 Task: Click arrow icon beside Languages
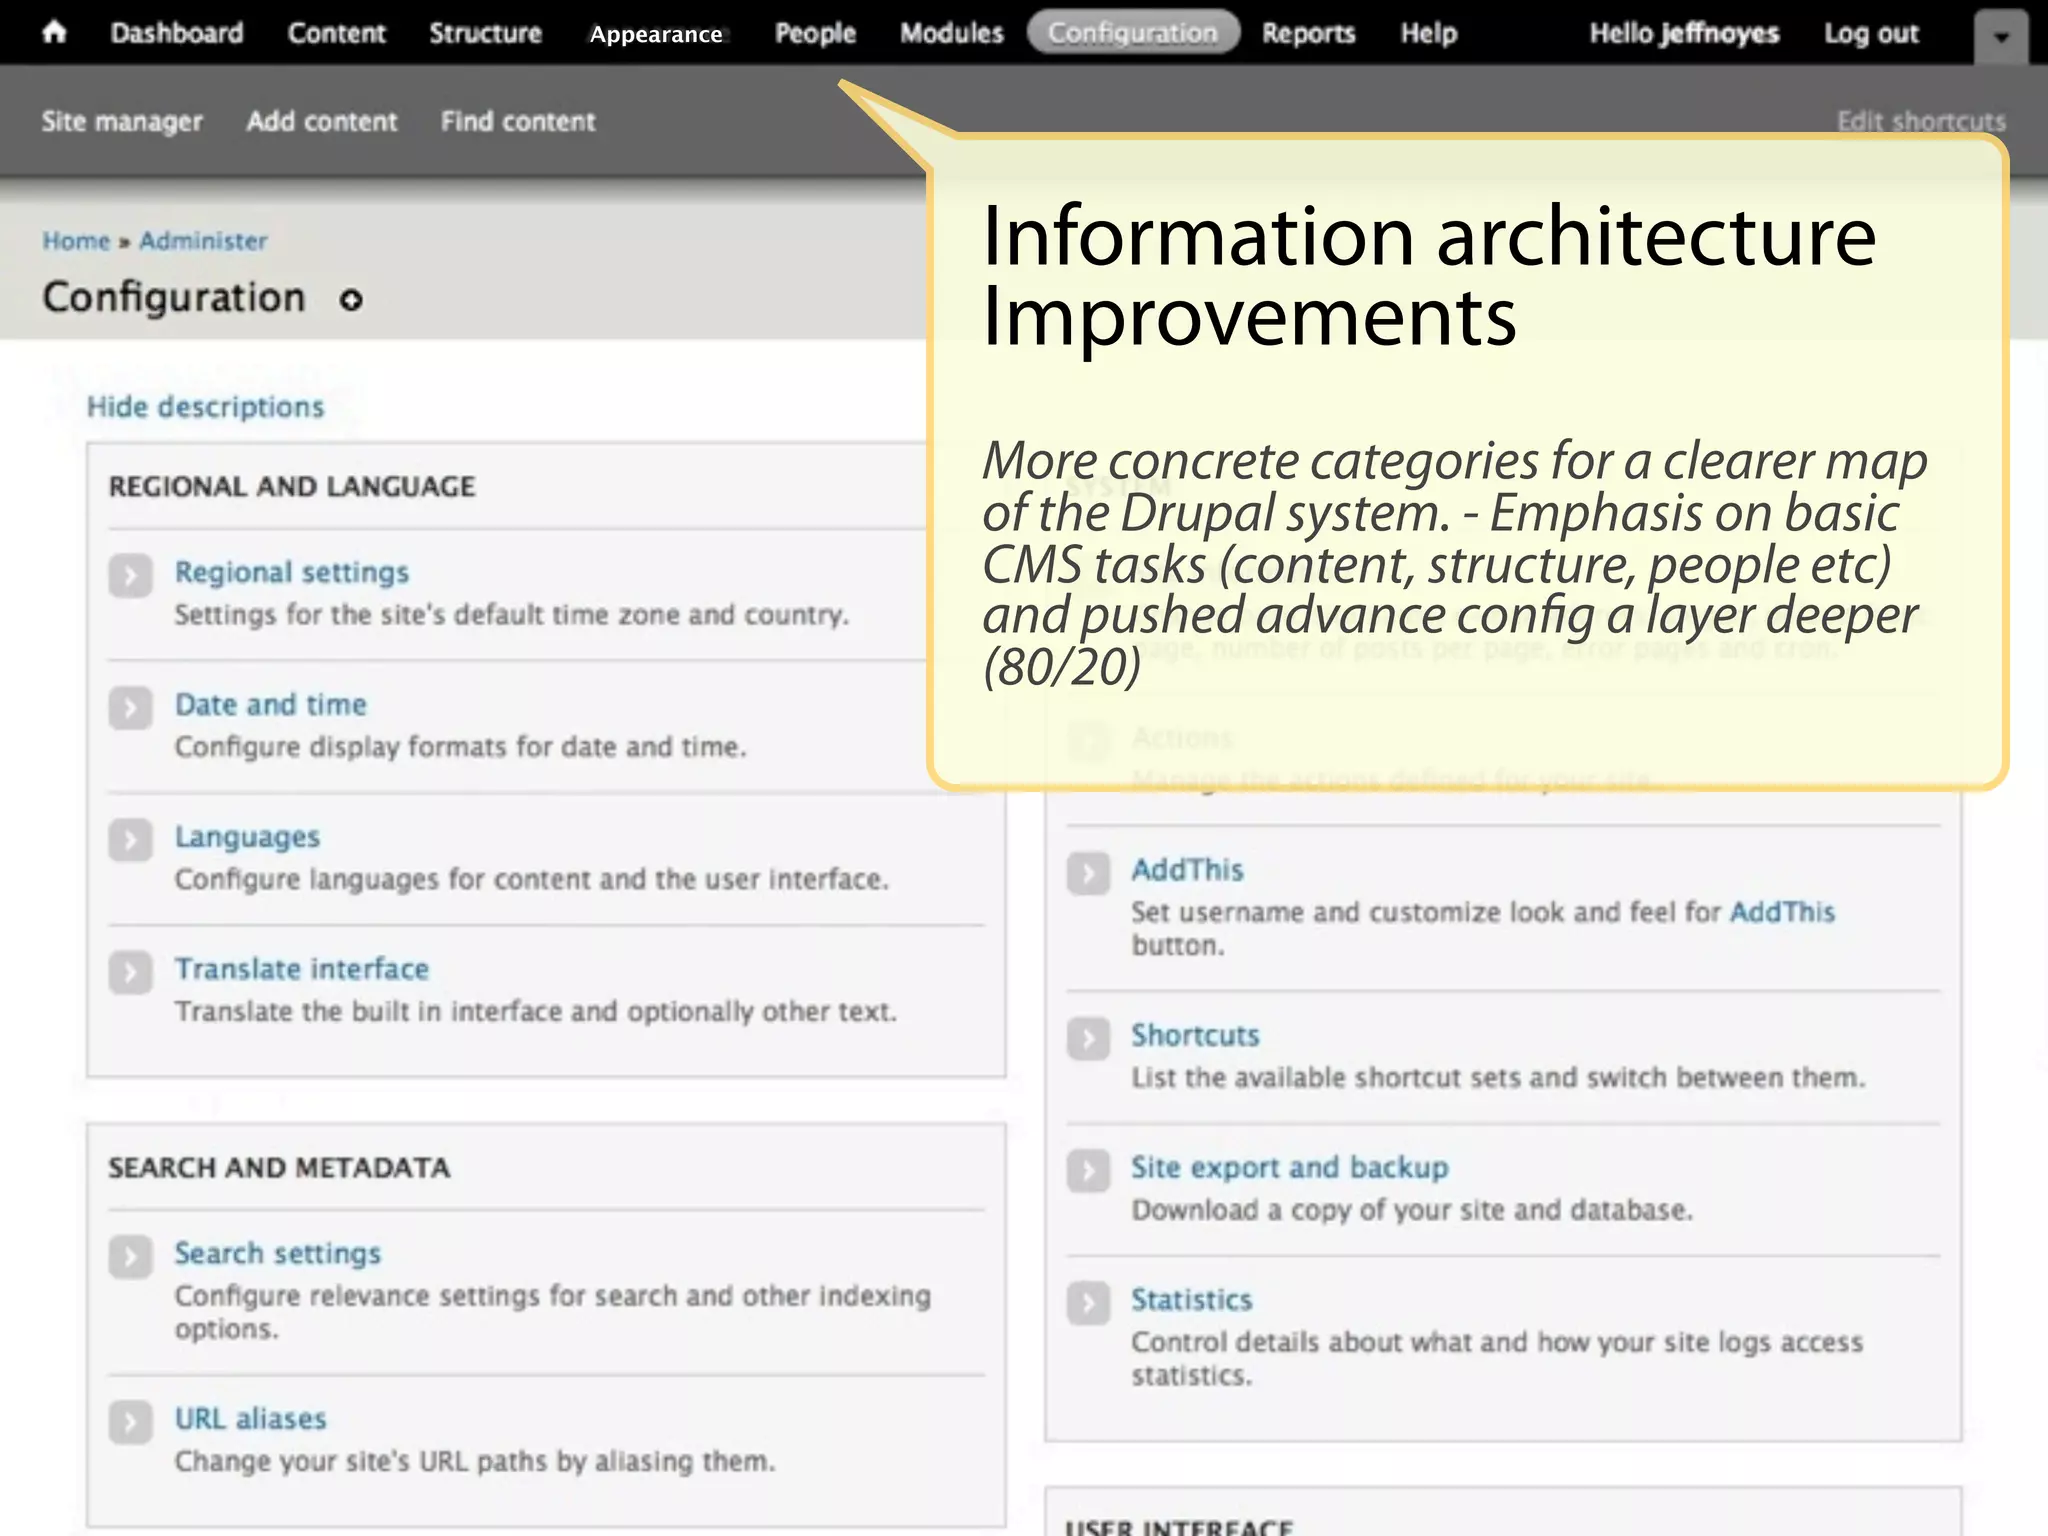131,840
